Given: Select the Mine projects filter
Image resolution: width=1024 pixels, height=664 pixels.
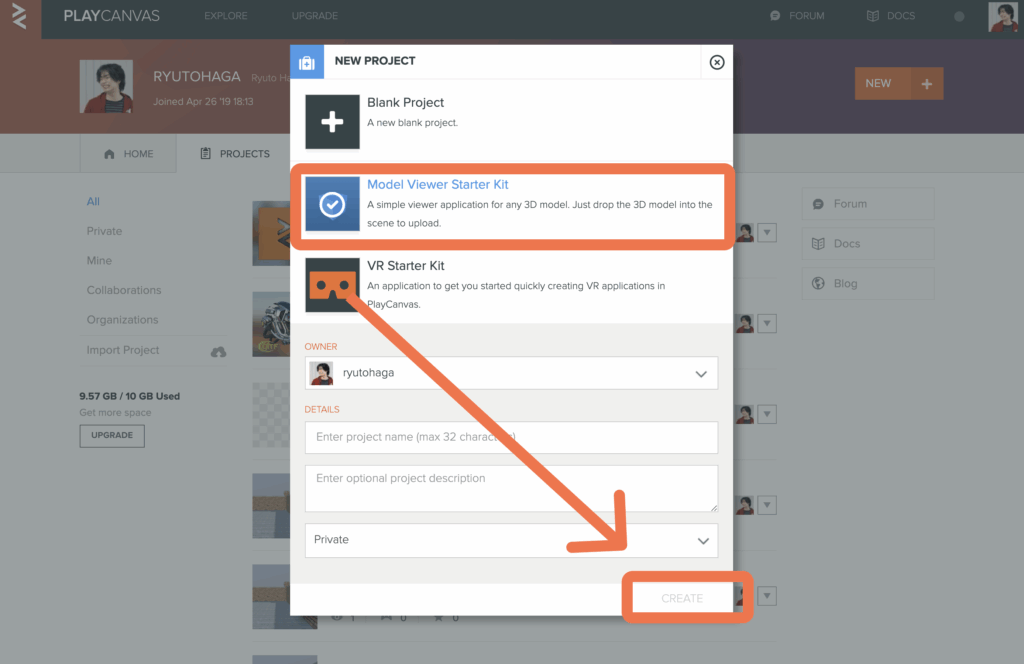Looking at the screenshot, I should point(99,261).
